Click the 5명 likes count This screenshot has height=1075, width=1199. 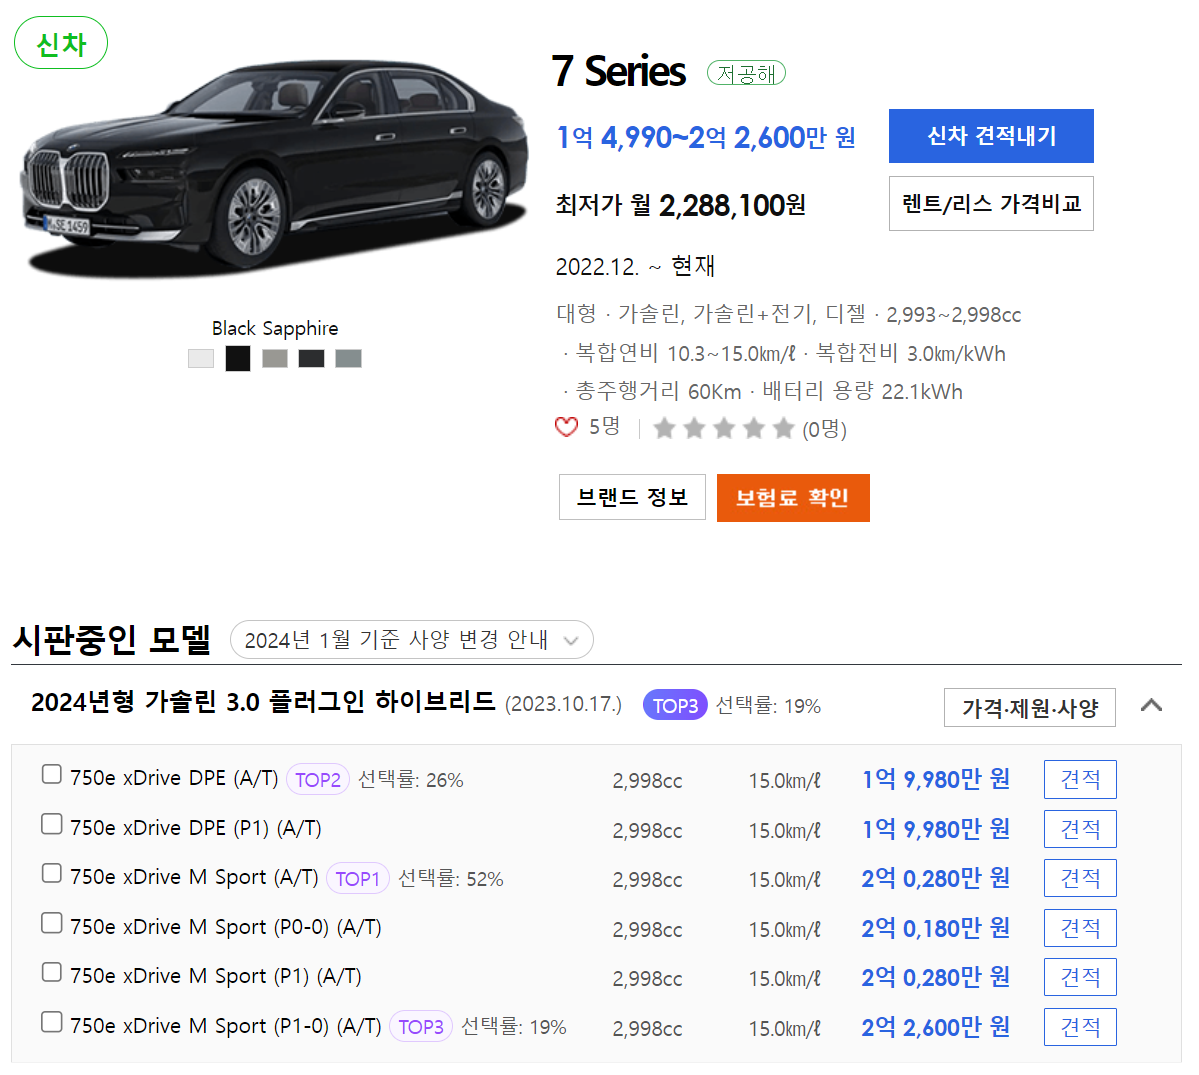coord(604,427)
